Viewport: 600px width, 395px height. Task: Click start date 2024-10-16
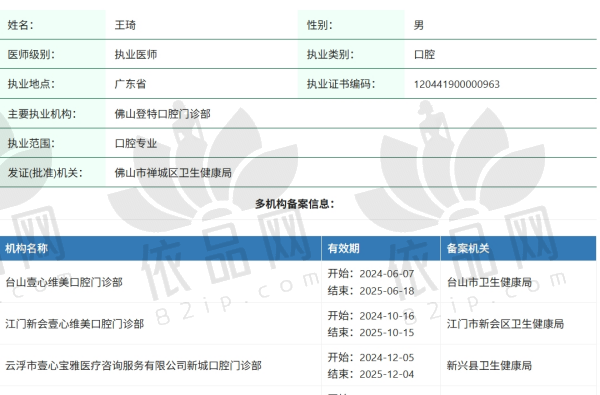pos(386,316)
